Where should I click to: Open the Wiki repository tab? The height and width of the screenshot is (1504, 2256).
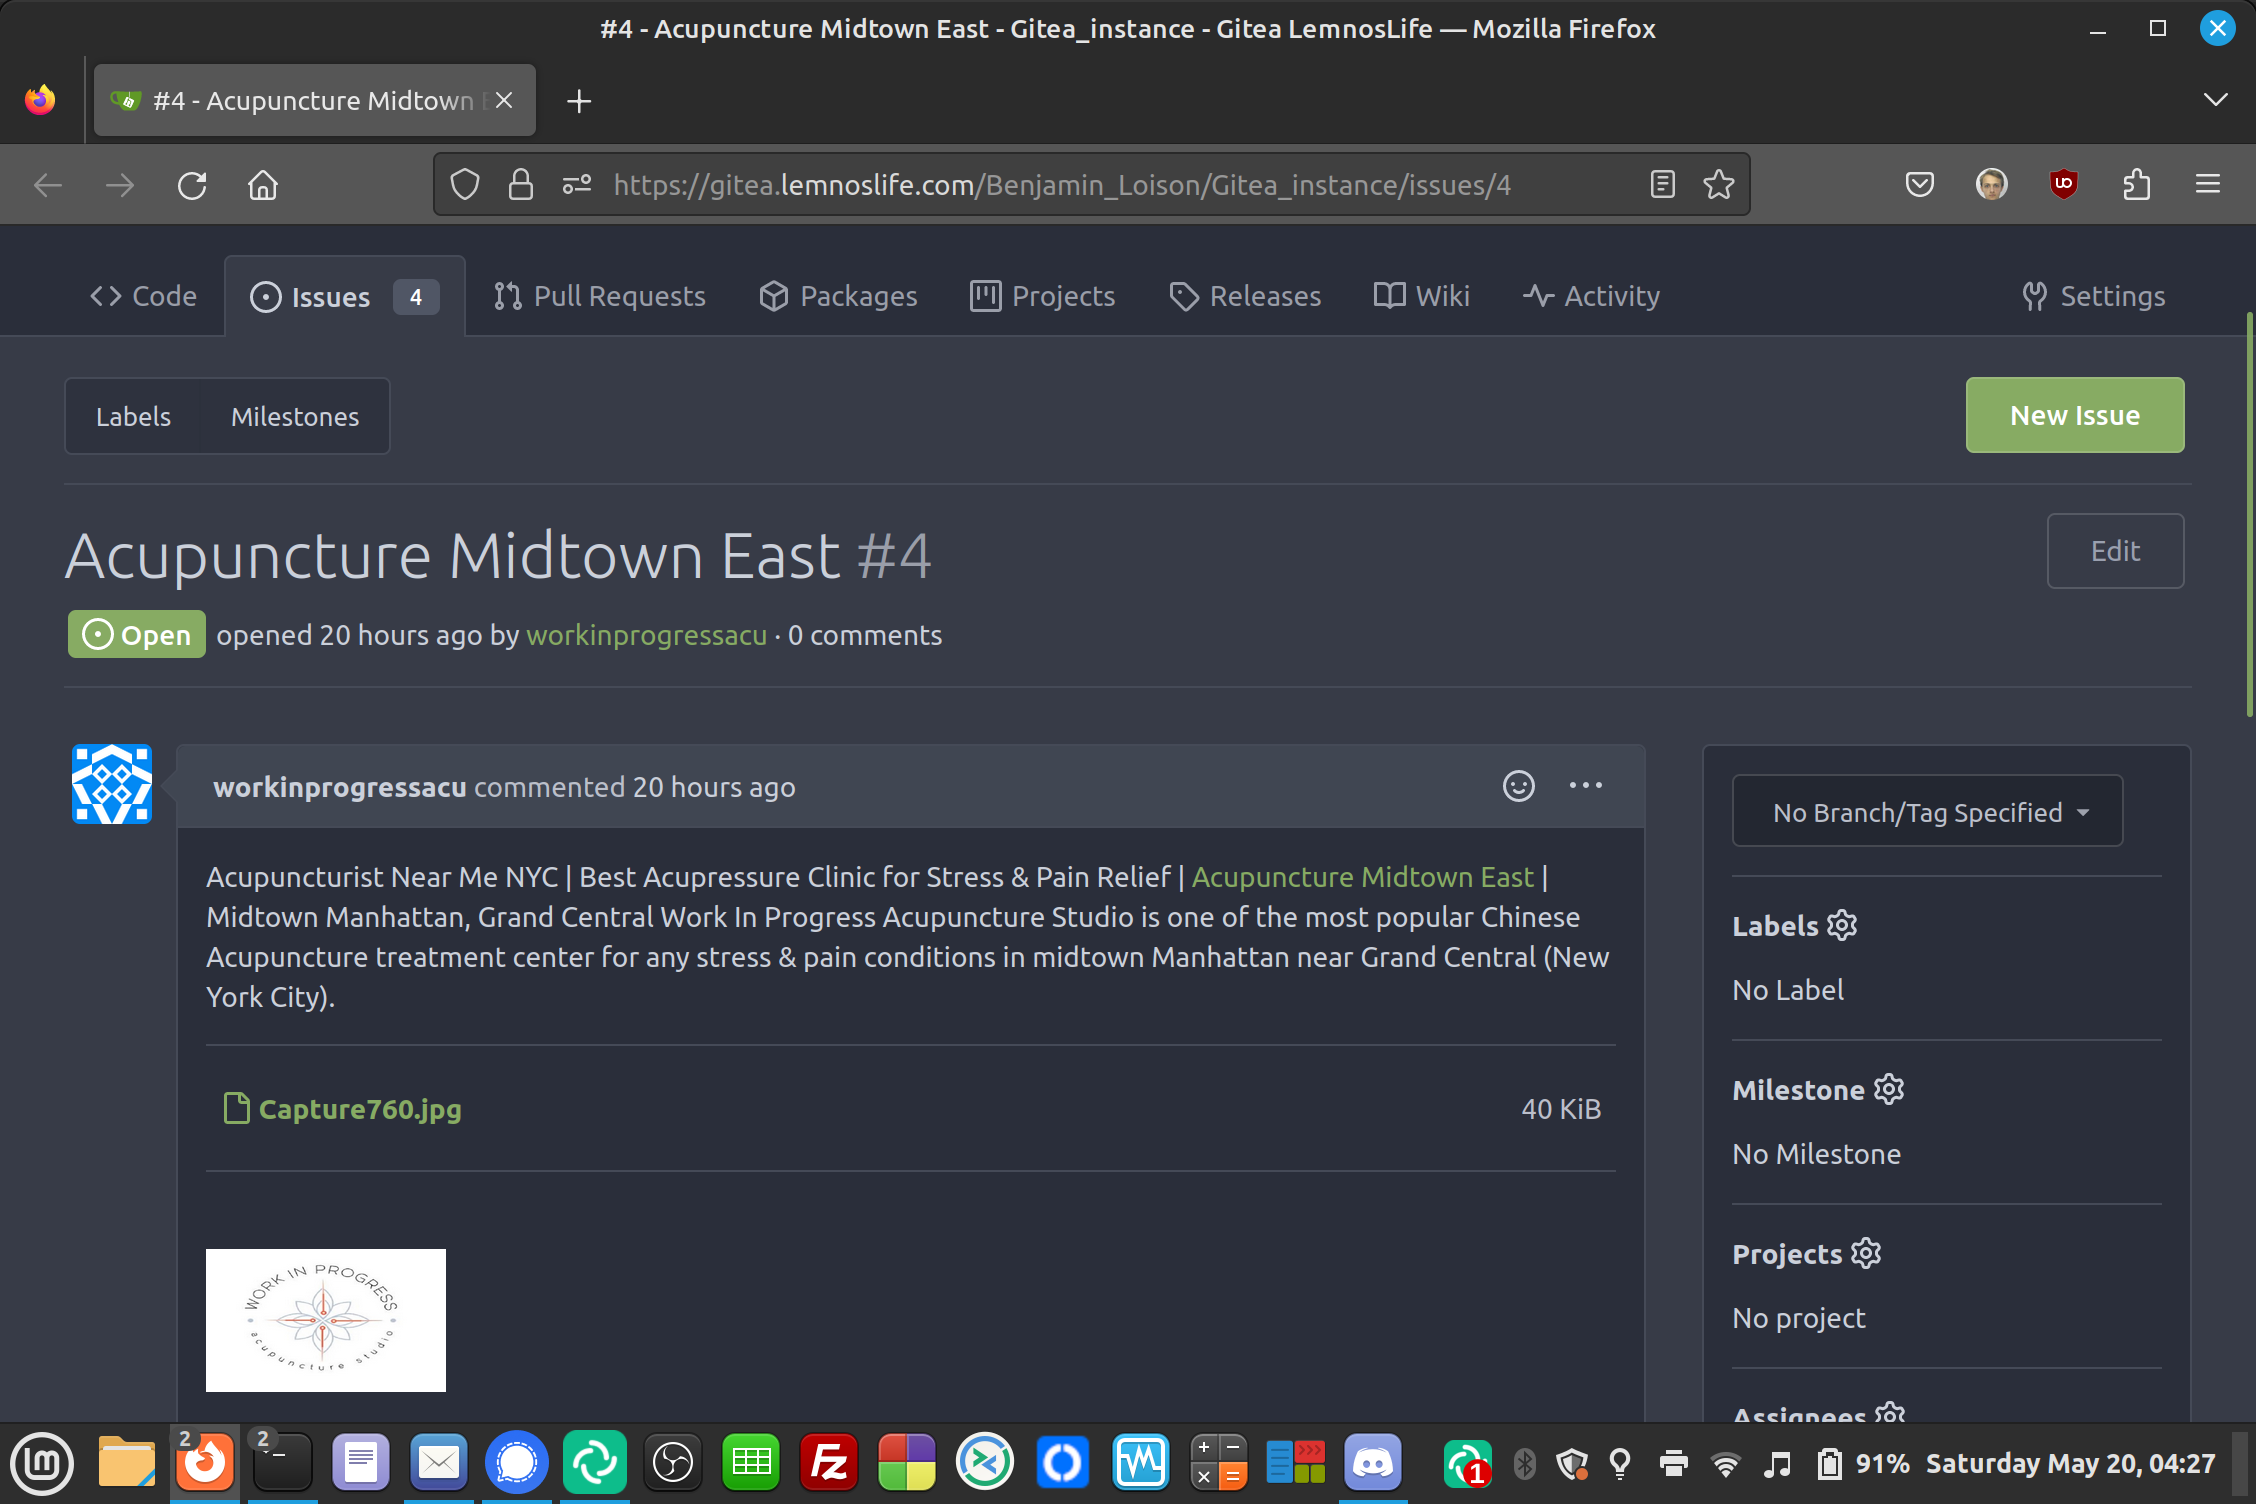pyautogui.click(x=1421, y=296)
